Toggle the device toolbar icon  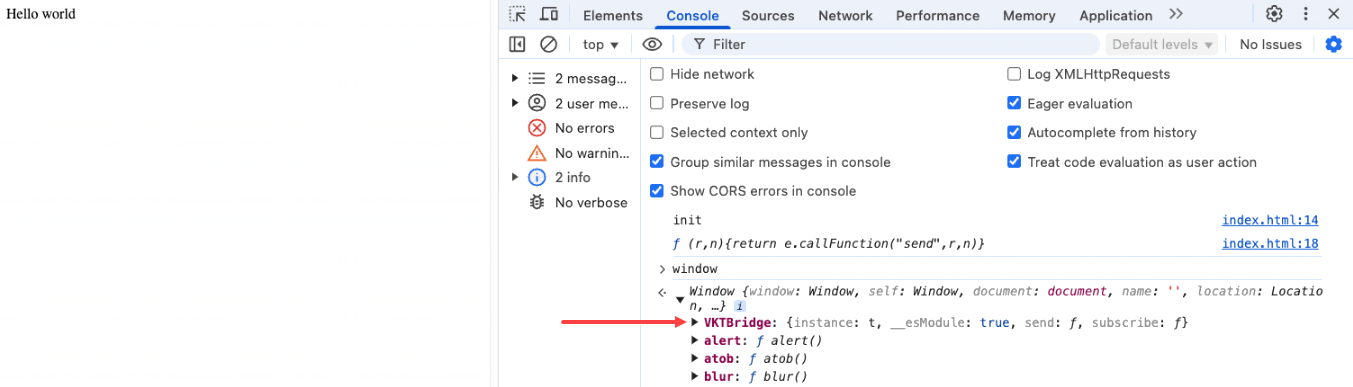click(x=549, y=14)
